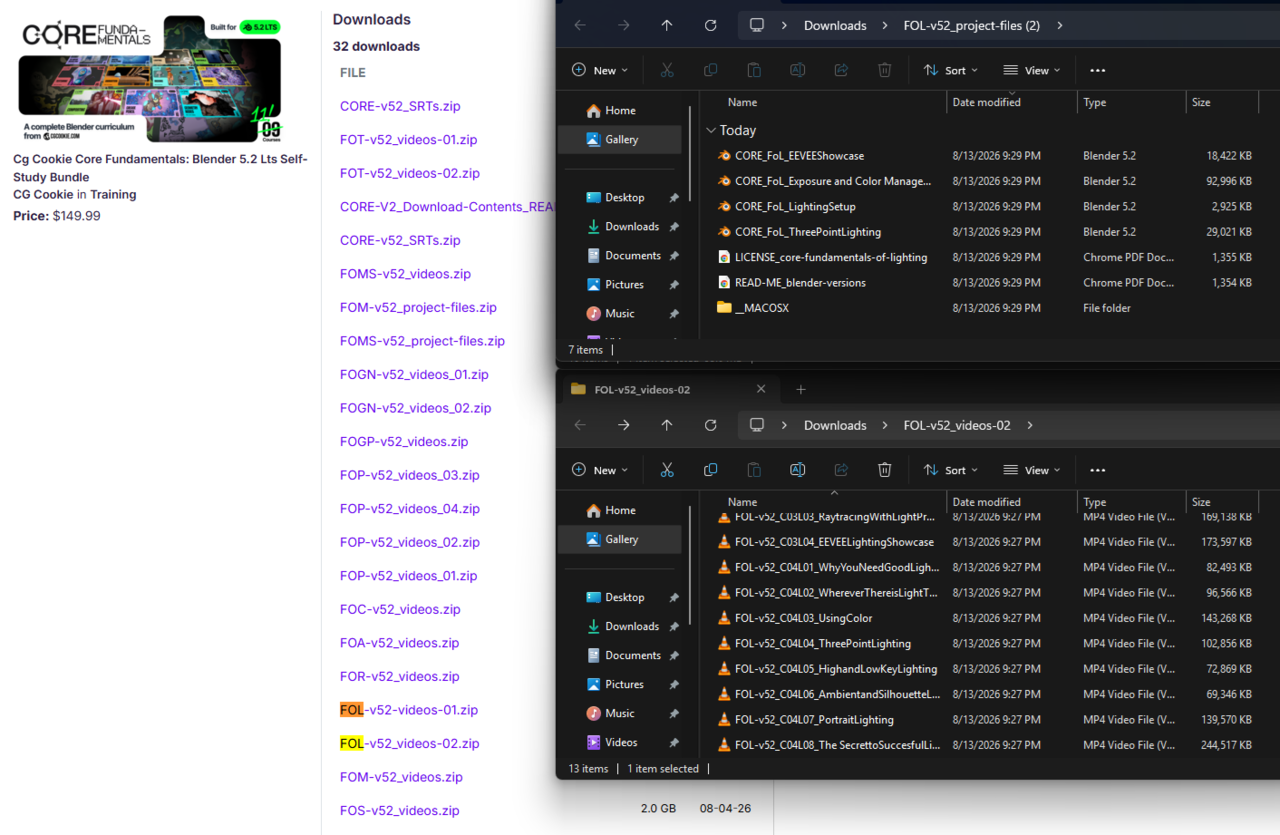Click Copy icon in the project-files window toolbar

710,70
